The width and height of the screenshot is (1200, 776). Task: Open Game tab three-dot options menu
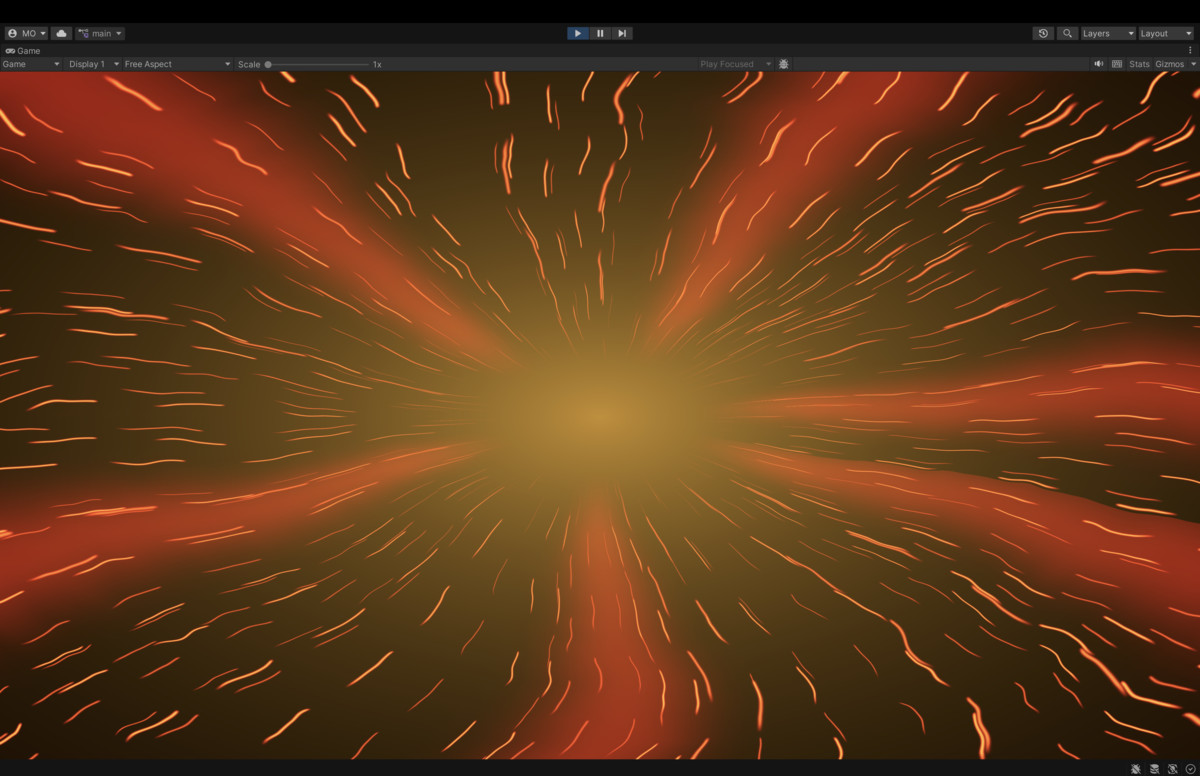click(x=1190, y=50)
